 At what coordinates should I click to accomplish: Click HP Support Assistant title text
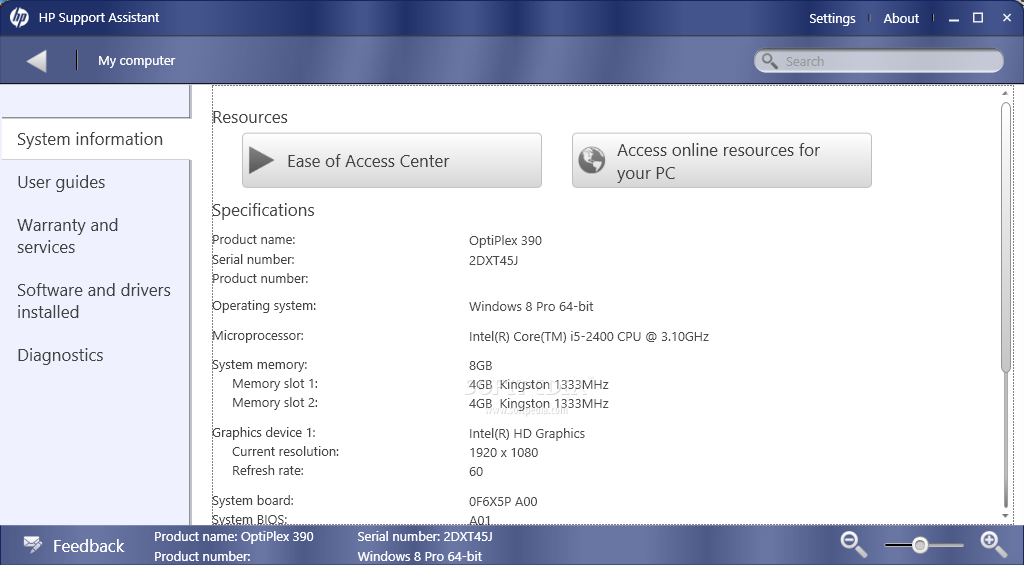[x=99, y=18]
